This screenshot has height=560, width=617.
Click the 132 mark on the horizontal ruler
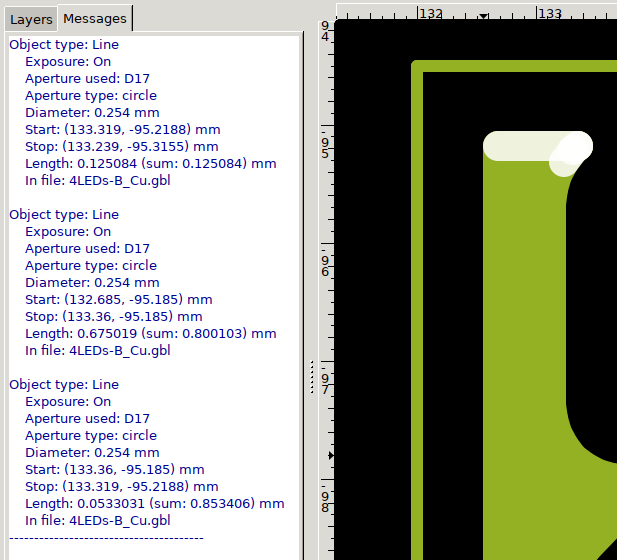point(431,13)
